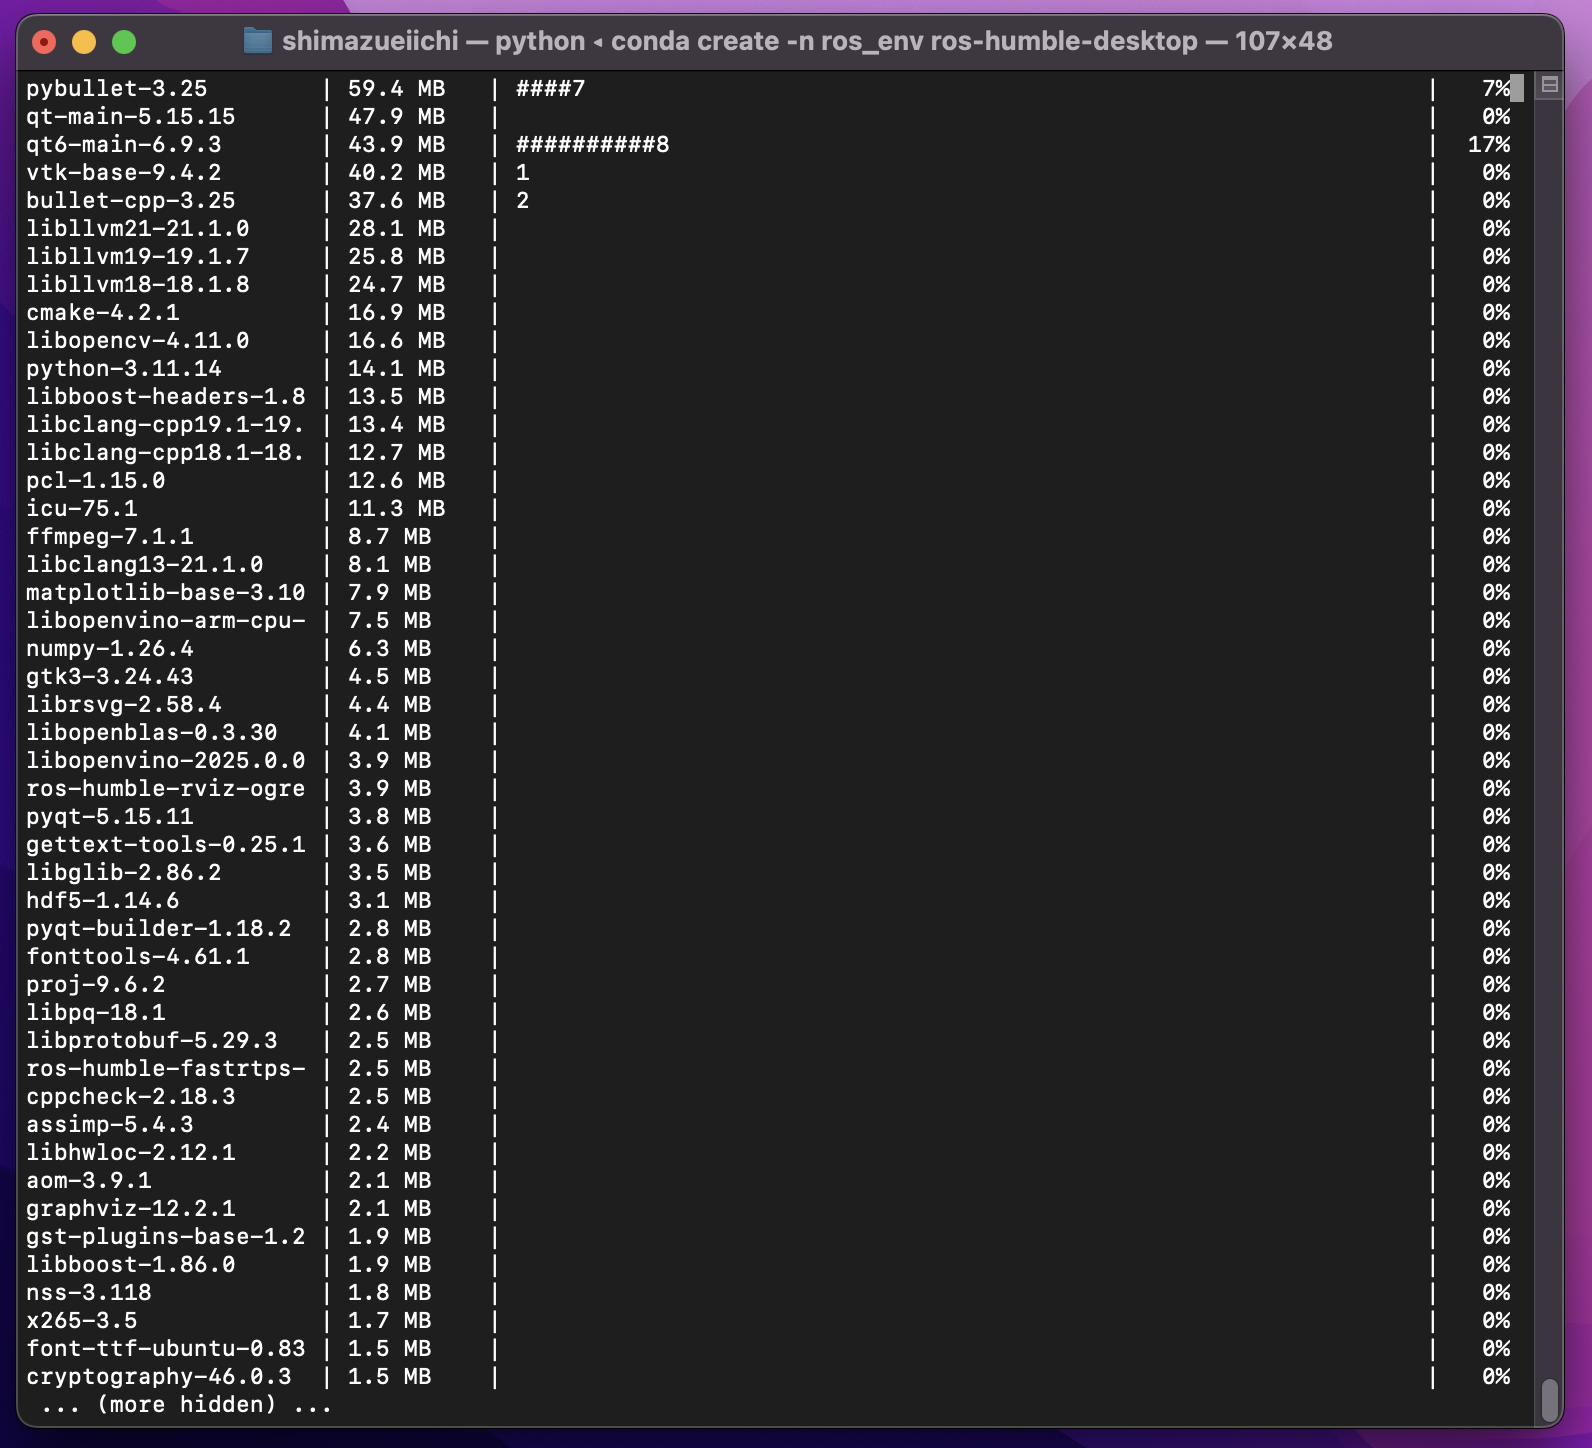Click the terminal vertical scrollbar thumb
The height and width of the screenshot is (1448, 1592).
click(x=1550, y=1400)
